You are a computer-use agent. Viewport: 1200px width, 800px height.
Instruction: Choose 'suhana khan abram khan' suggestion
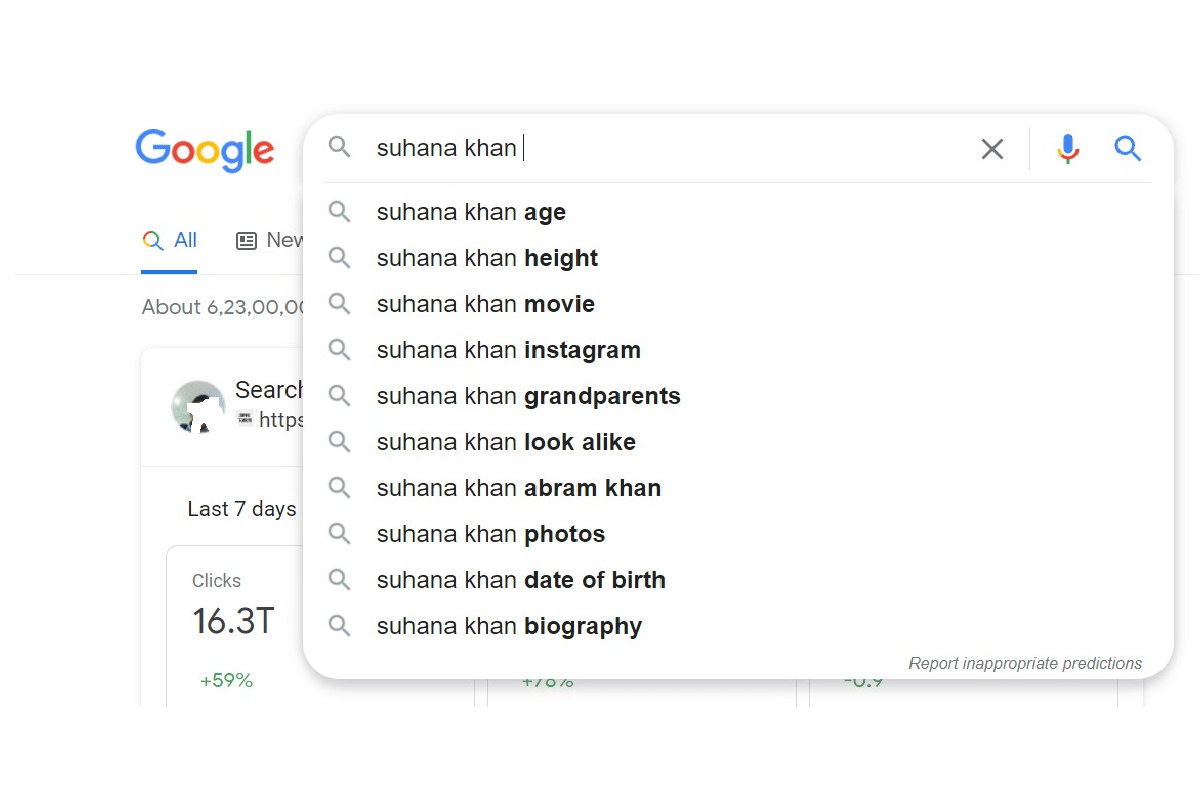click(x=518, y=488)
